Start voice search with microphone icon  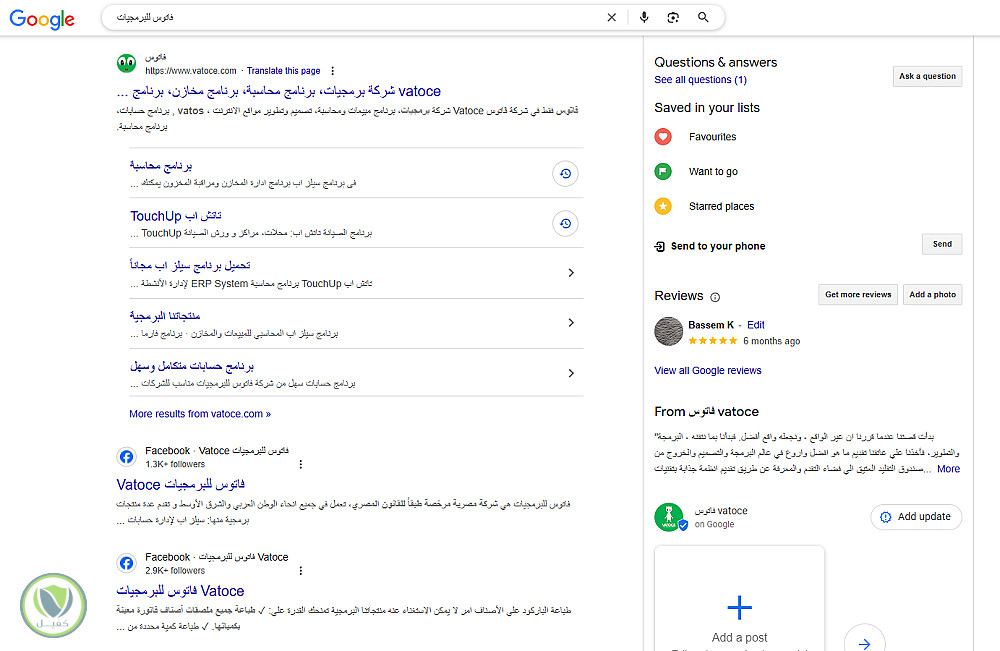click(644, 18)
